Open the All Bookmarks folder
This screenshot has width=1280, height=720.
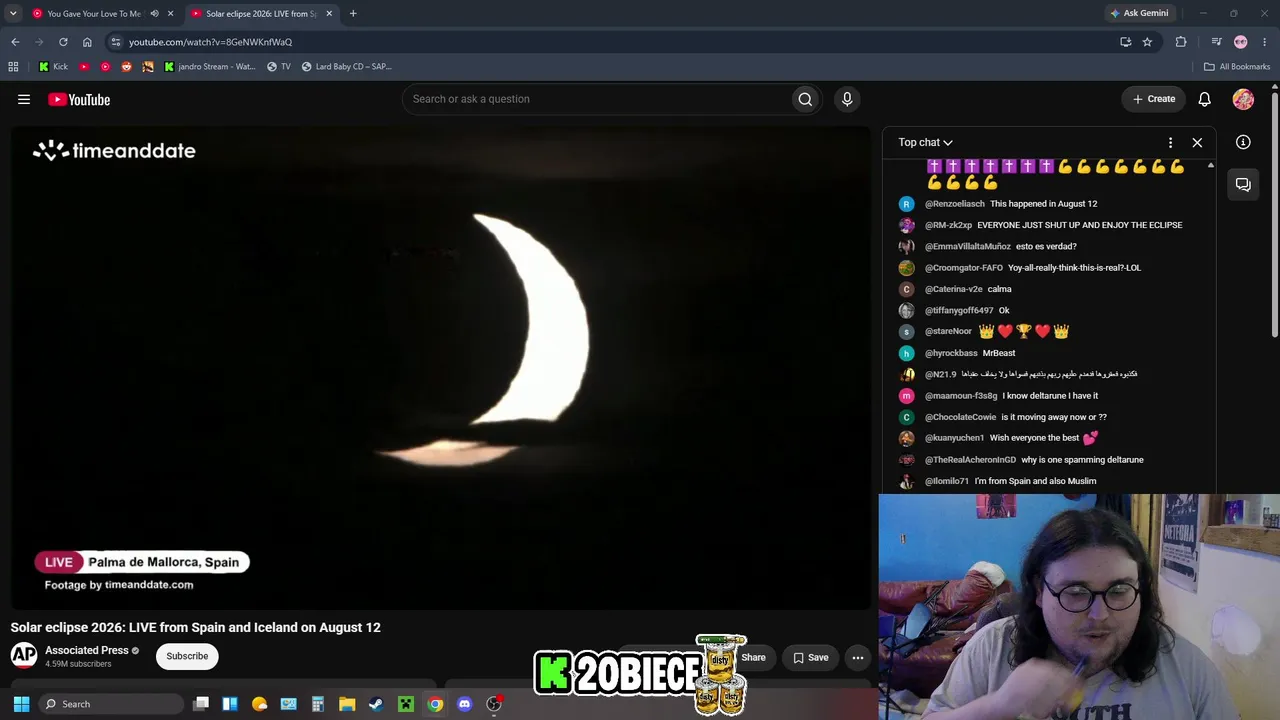1237,67
